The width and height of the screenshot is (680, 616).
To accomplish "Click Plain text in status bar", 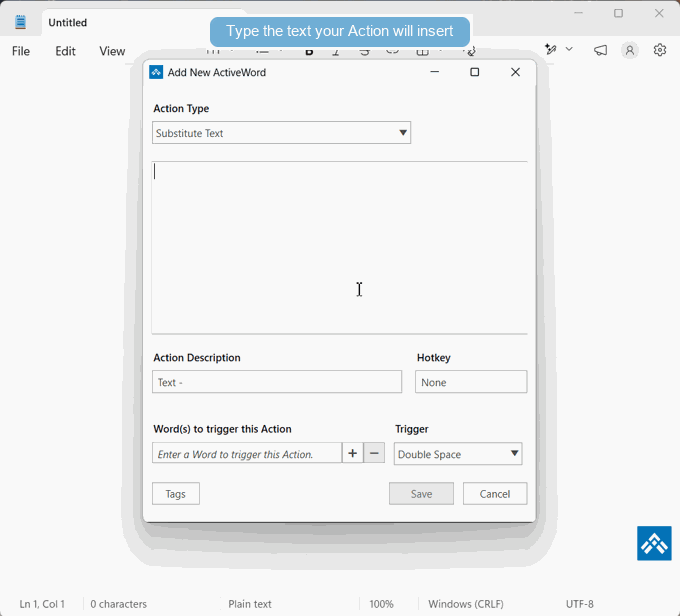I will [250, 604].
